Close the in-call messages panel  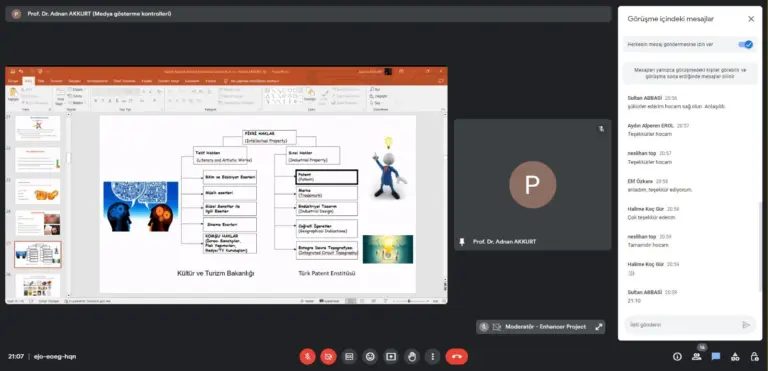(751, 19)
